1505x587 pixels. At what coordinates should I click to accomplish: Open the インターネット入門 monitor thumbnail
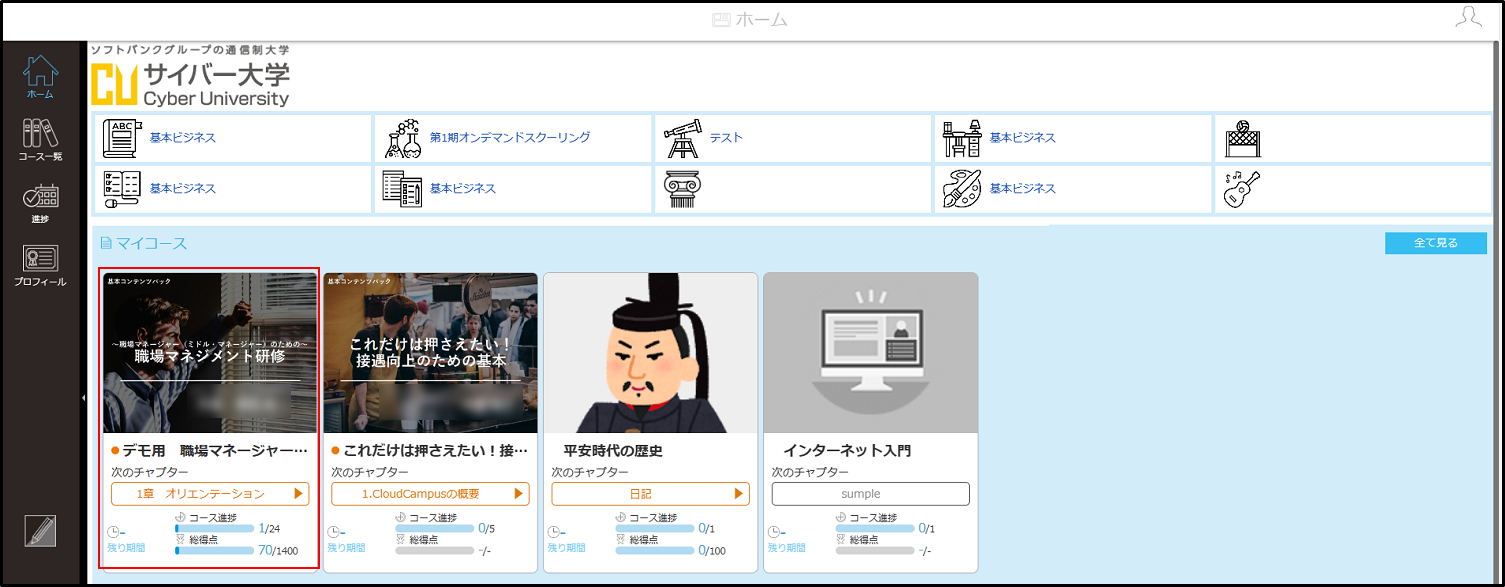(x=871, y=353)
